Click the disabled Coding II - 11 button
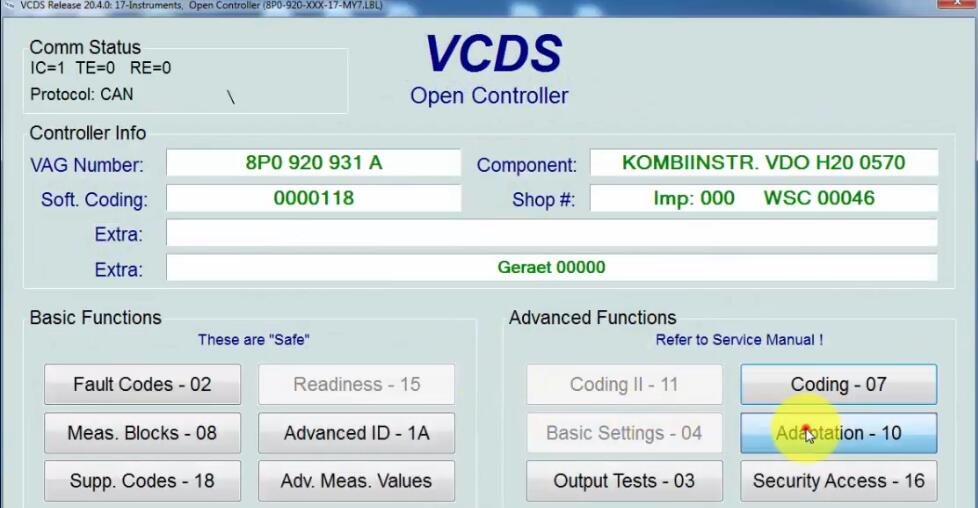 coord(624,384)
